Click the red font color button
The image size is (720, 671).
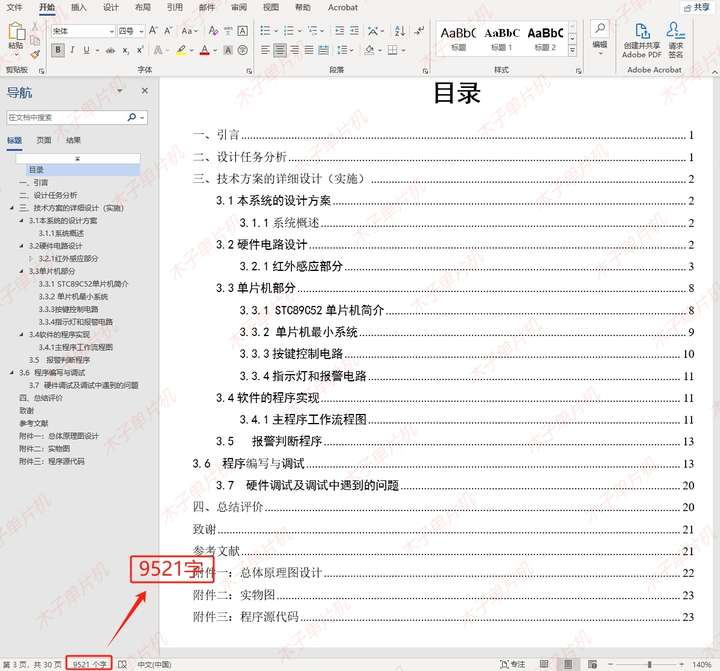[x=205, y=50]
